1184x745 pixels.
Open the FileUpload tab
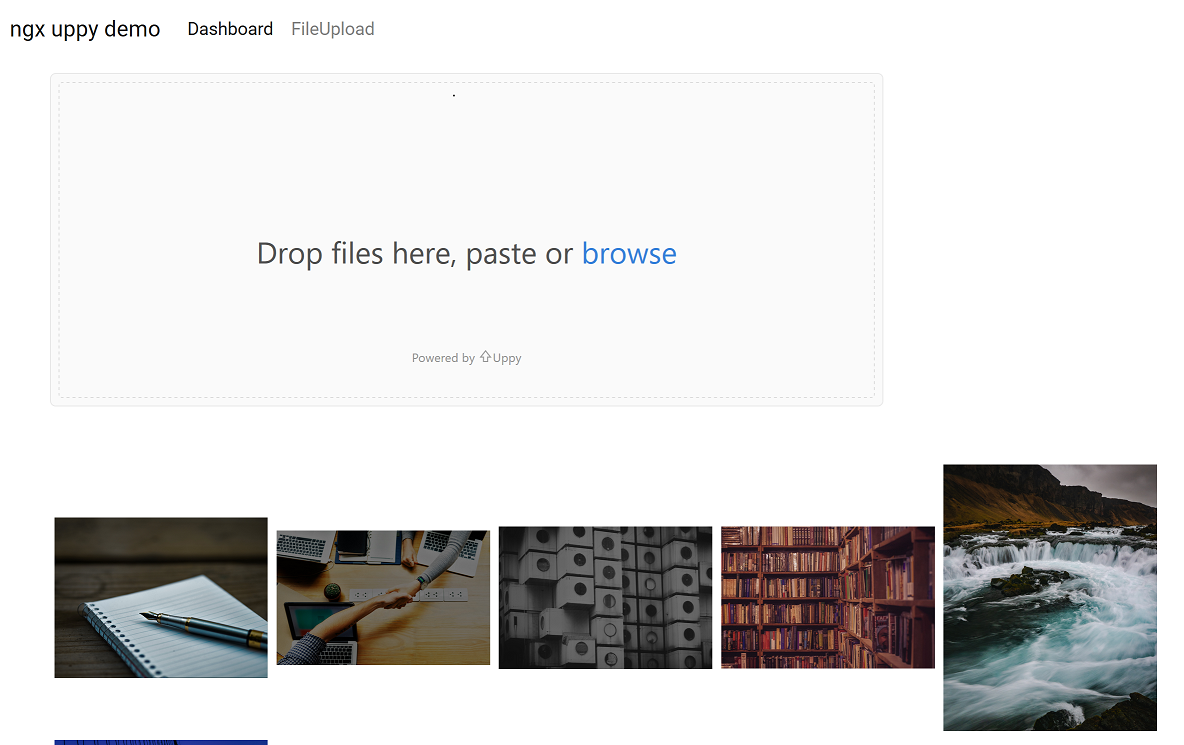coord(333,29)
